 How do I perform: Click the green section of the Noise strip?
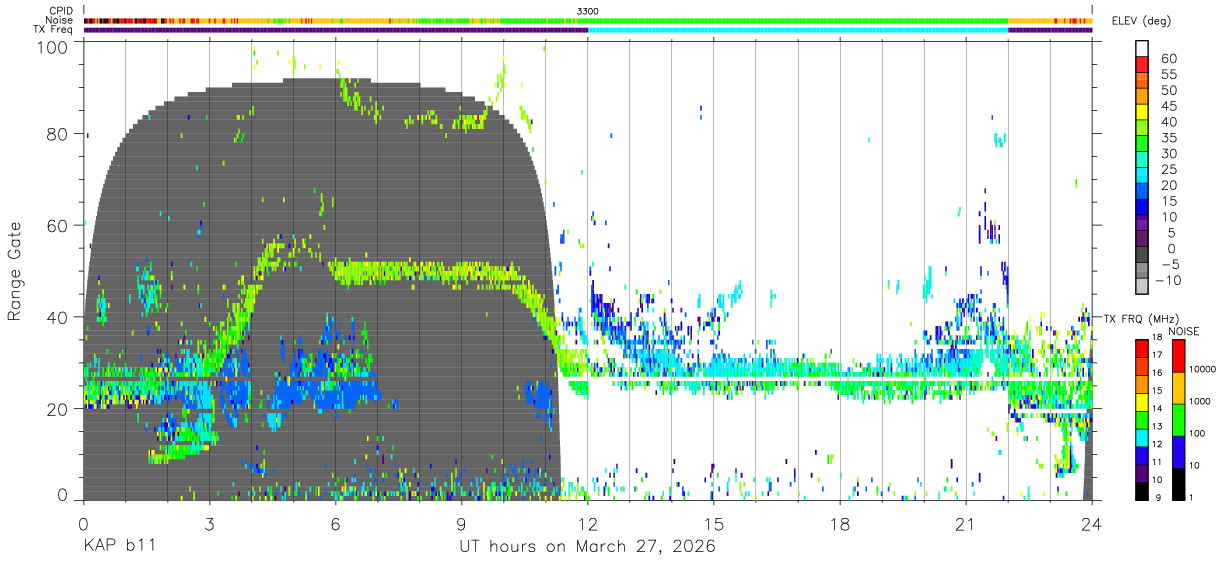coord(754,20)
